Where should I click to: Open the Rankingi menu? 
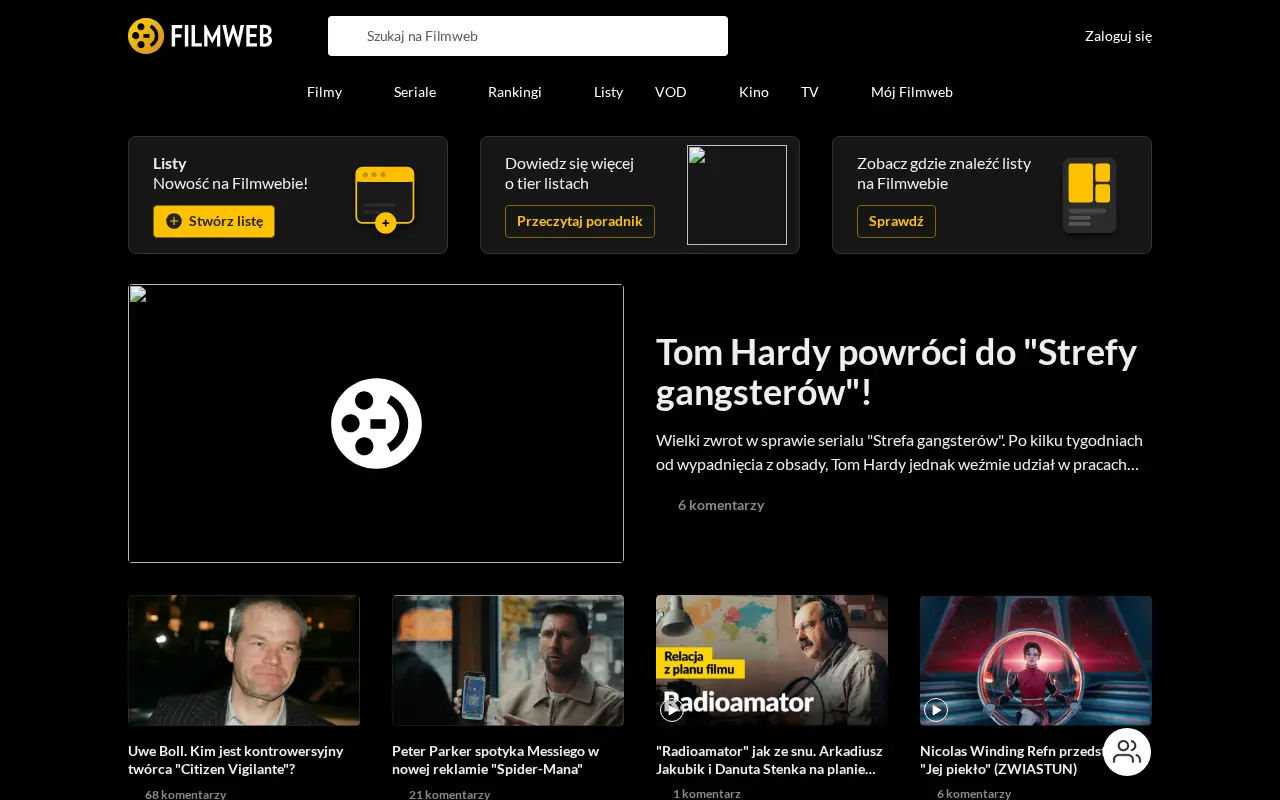(515, 92)
